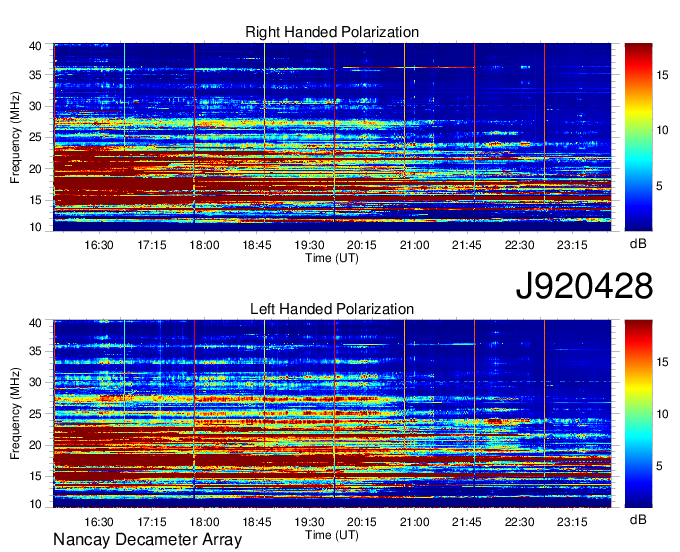Click the Right Handed Polarization plot title
Viewport: 680px width, 552px height.
332,32
